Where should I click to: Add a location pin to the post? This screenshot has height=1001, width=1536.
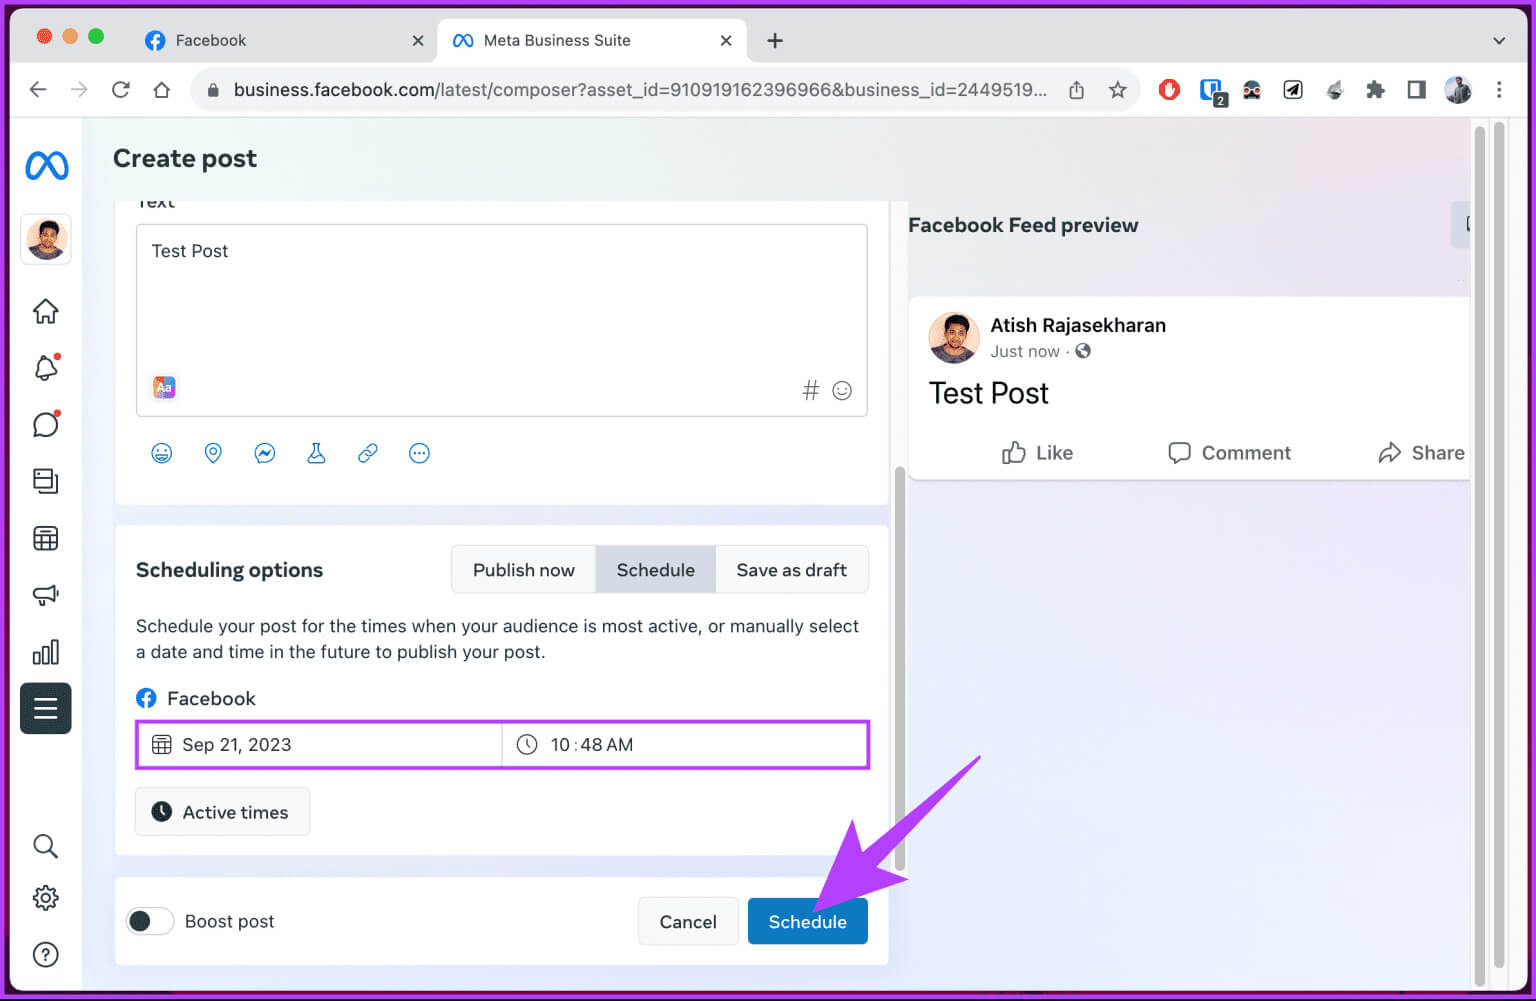click(213, 453)
